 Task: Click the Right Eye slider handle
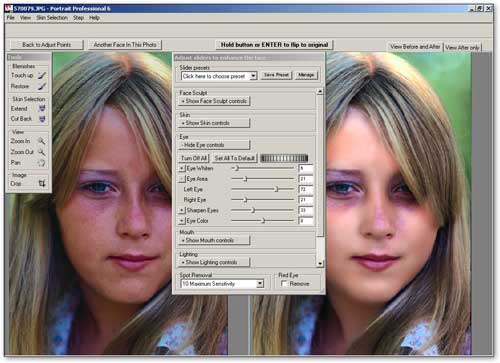pos(245,200)
